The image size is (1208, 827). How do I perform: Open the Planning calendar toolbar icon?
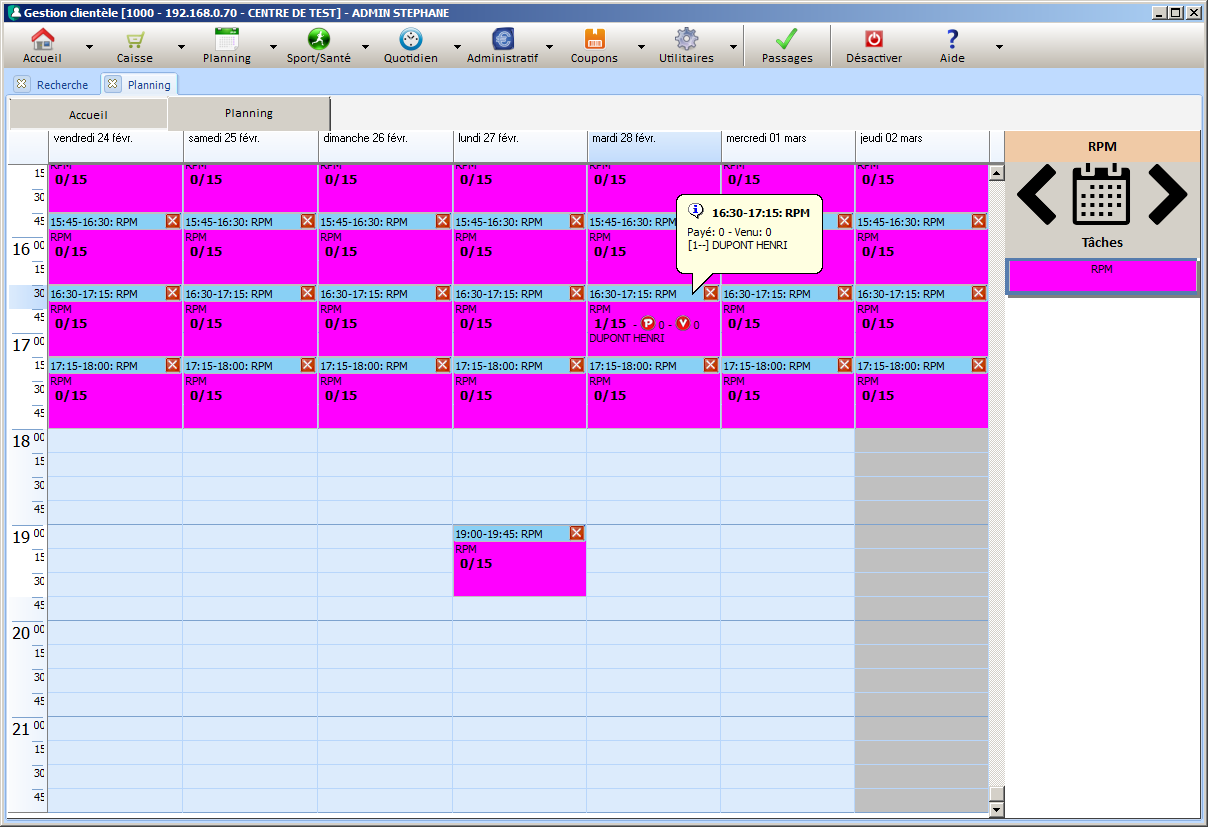(x=227, y=40)
